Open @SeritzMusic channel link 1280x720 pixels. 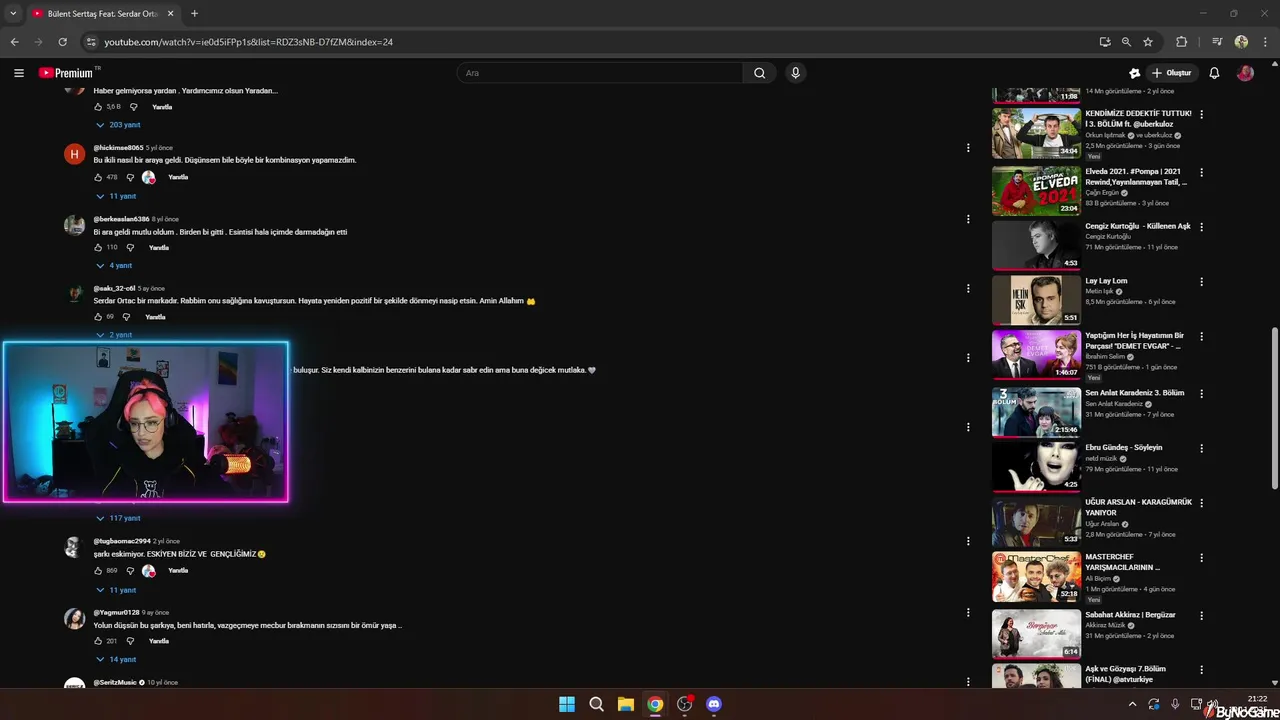click(x=115, y=682)
